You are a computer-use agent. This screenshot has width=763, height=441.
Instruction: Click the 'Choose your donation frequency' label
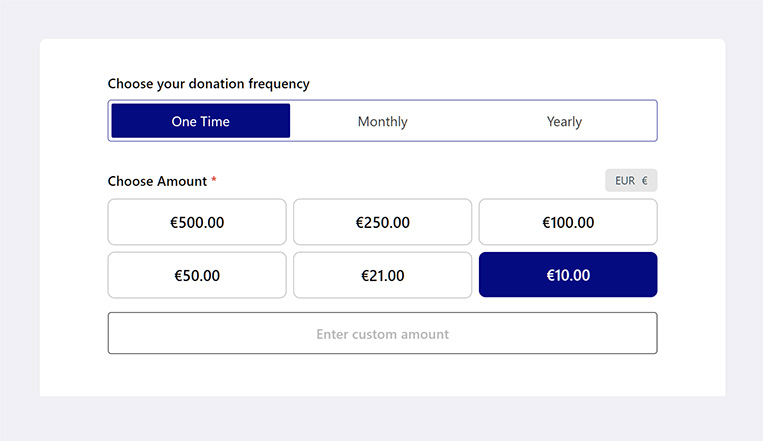point(208,84)
